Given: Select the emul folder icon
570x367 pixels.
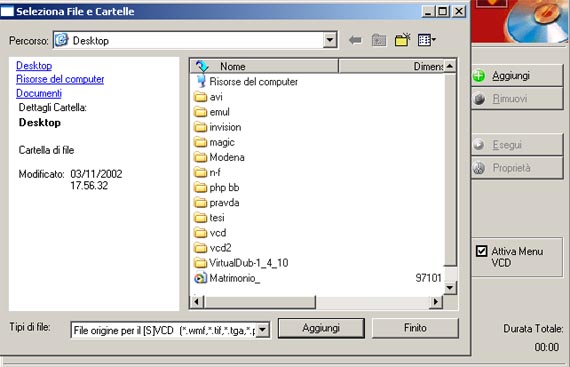Looking at the screenshot, I should click(200, 112).
